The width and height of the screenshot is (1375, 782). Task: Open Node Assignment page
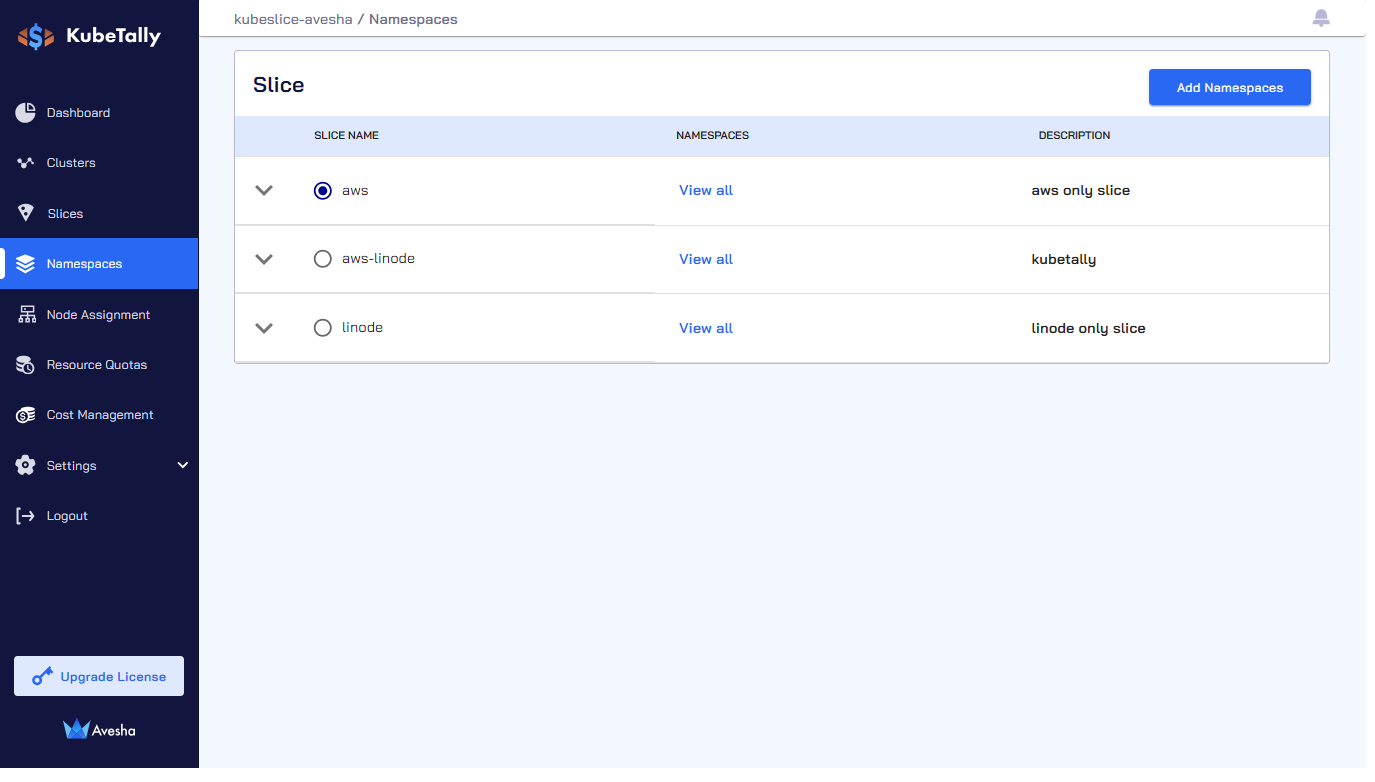99,315
